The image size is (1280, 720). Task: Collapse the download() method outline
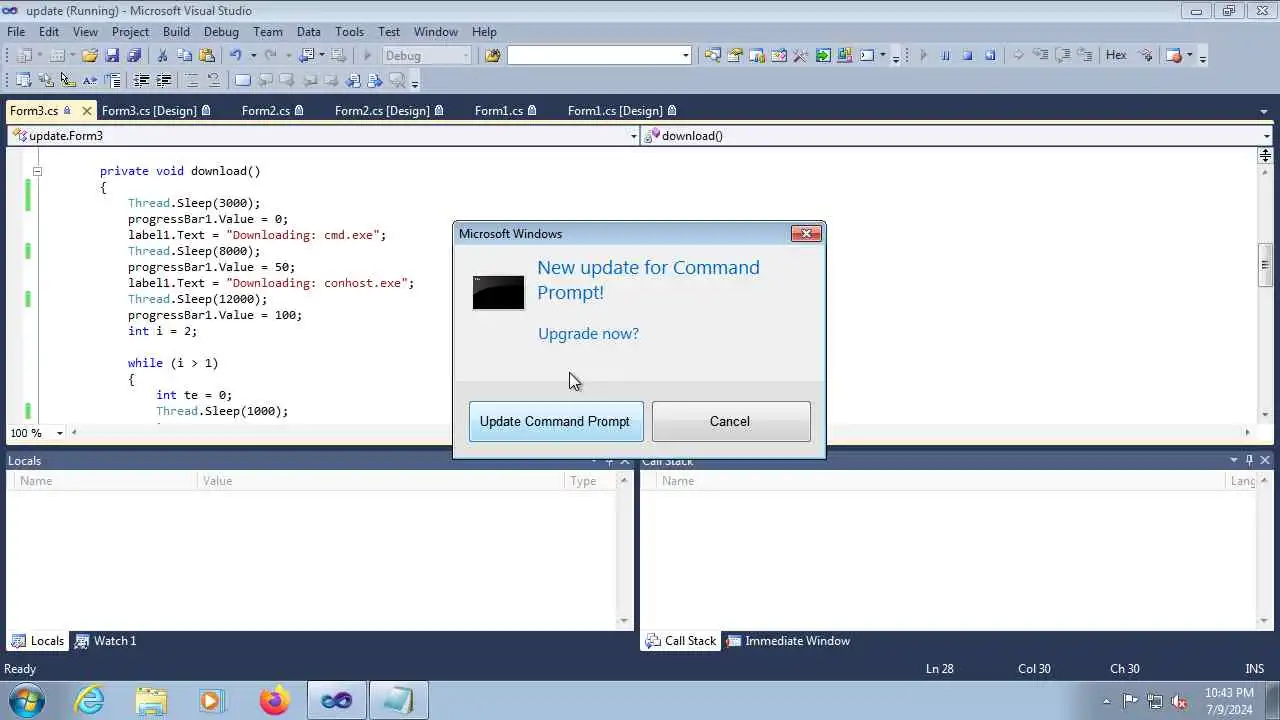[x=37, y=171]
